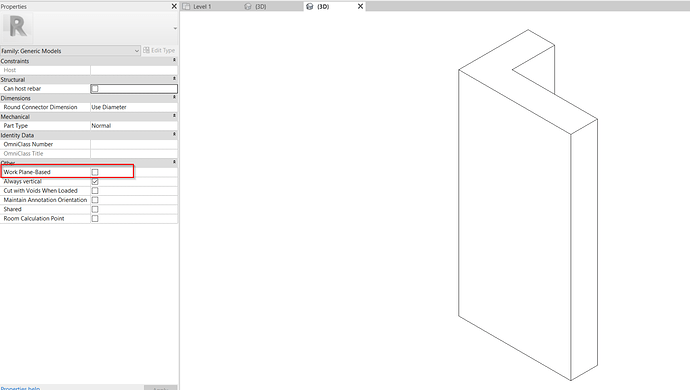Collapse the Constraints section

174,60
